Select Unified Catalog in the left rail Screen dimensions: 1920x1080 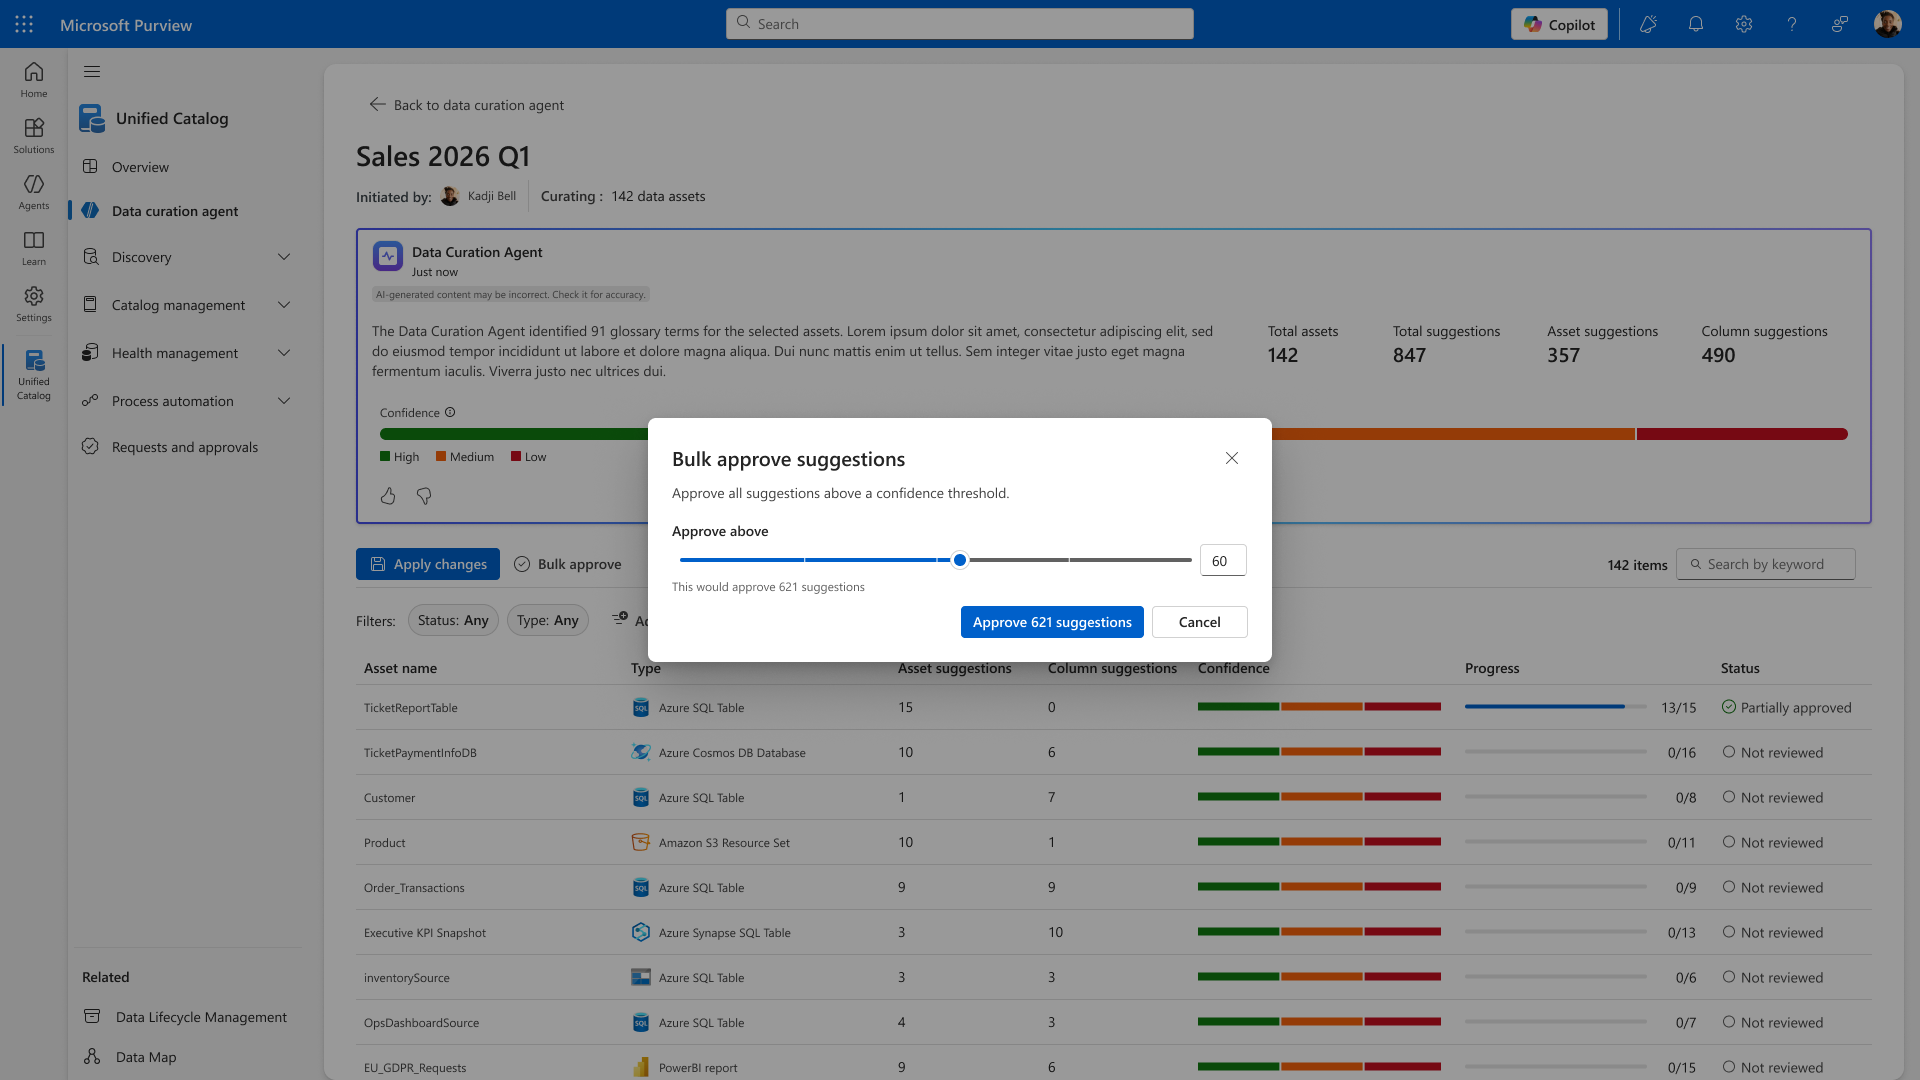(x=34, y=374)
